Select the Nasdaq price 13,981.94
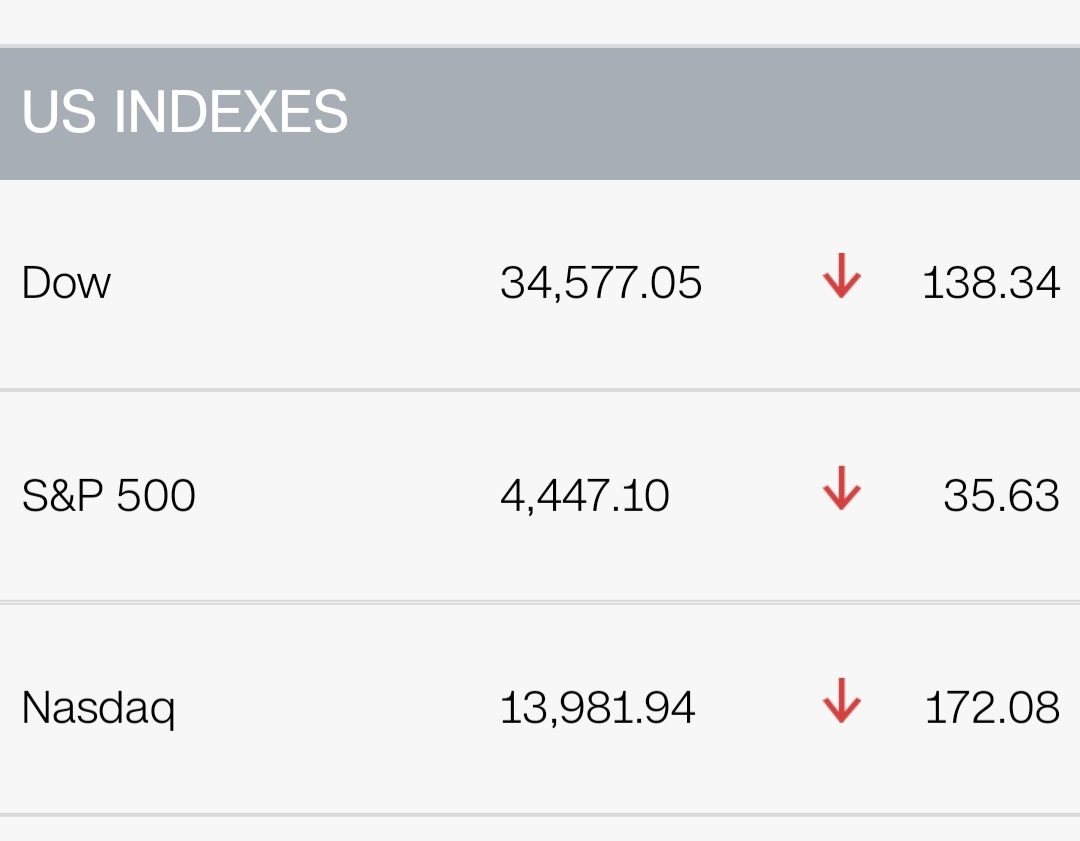The width and height of the screenshot is (1080, 841). (x=597, y=709)
